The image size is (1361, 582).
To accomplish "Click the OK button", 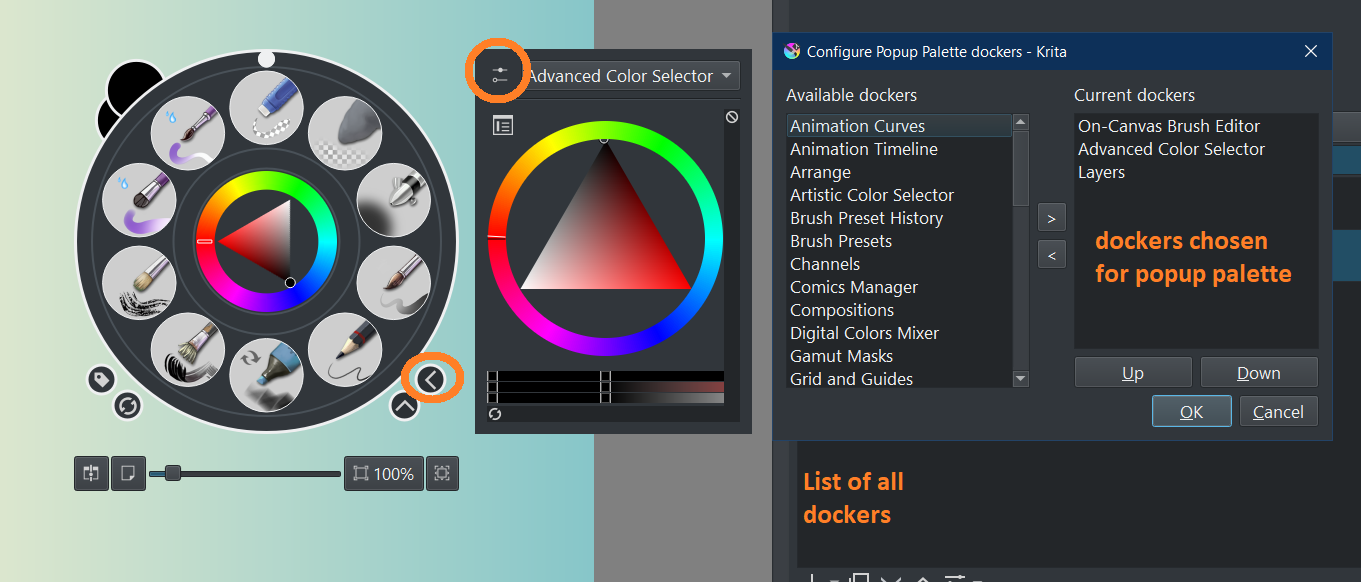I will [x=1191, y=411].
